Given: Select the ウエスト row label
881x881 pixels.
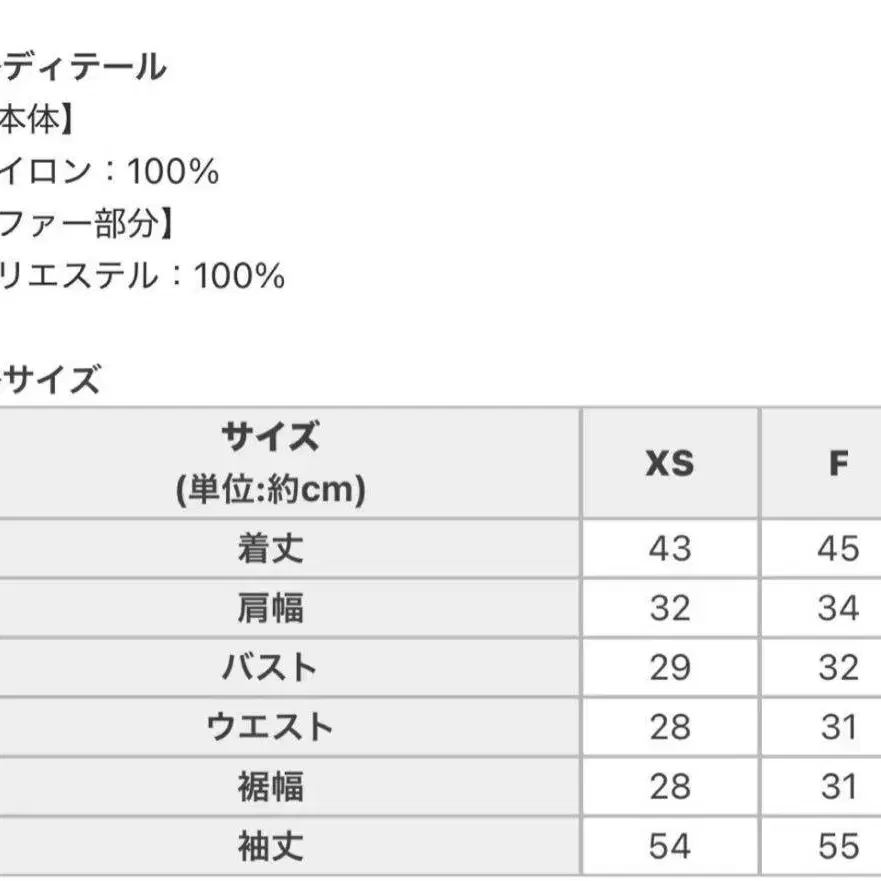Looking at the screenshot, I should 271,727.
